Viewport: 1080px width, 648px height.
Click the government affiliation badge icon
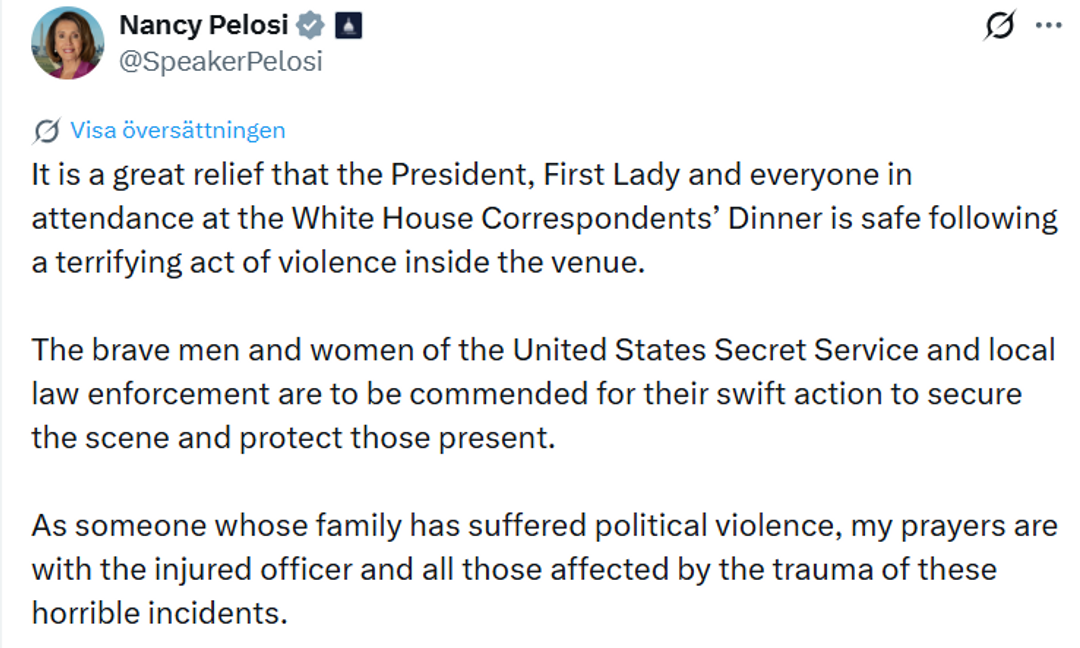pos(349,26)
